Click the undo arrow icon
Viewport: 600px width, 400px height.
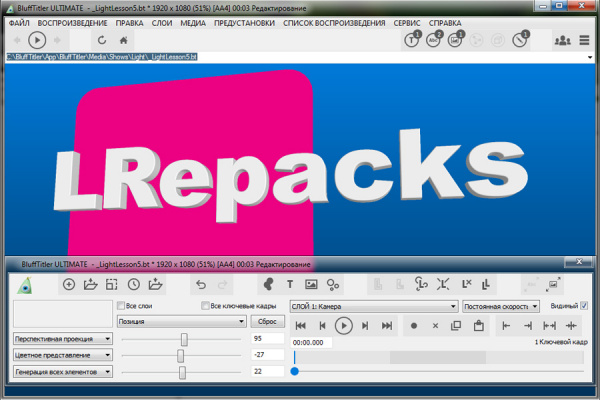[x=201, y=285]
